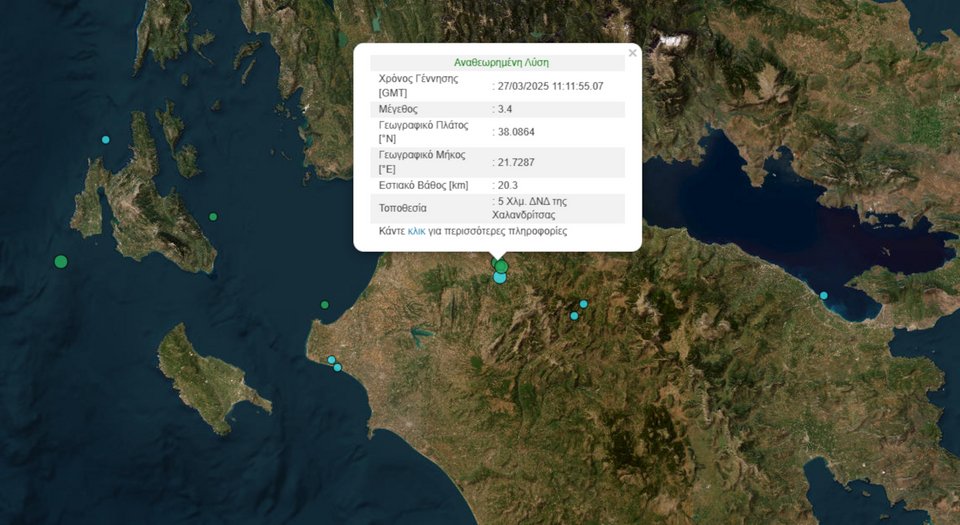This screenshot has height=525, width=960.
Task: Select lower cyan marker of the inland eastern pair
Action: click(574, 316)
